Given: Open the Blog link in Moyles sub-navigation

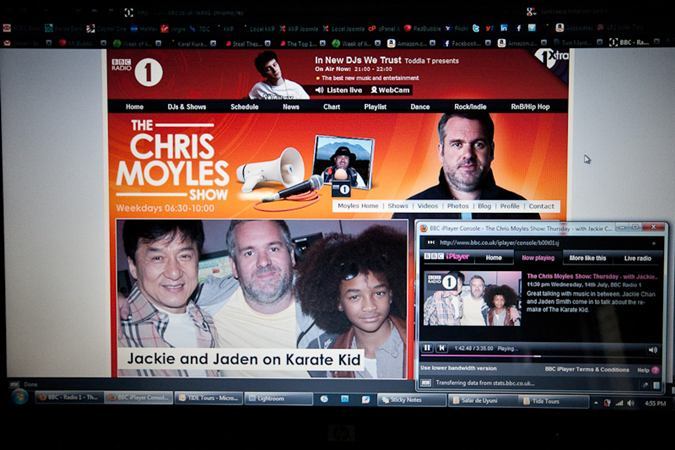Looking at the screenshot, I should click(484, 206).
